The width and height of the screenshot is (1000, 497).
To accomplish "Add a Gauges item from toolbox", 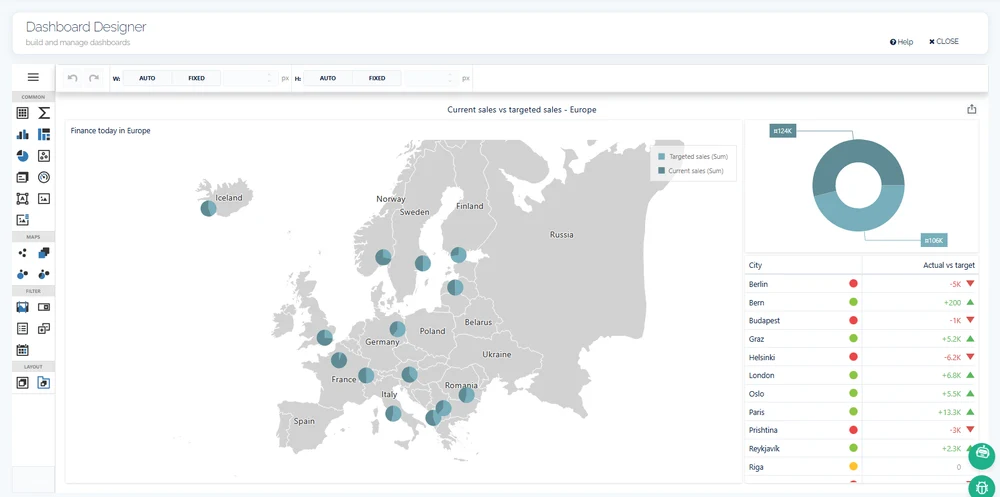I will 44,177.
